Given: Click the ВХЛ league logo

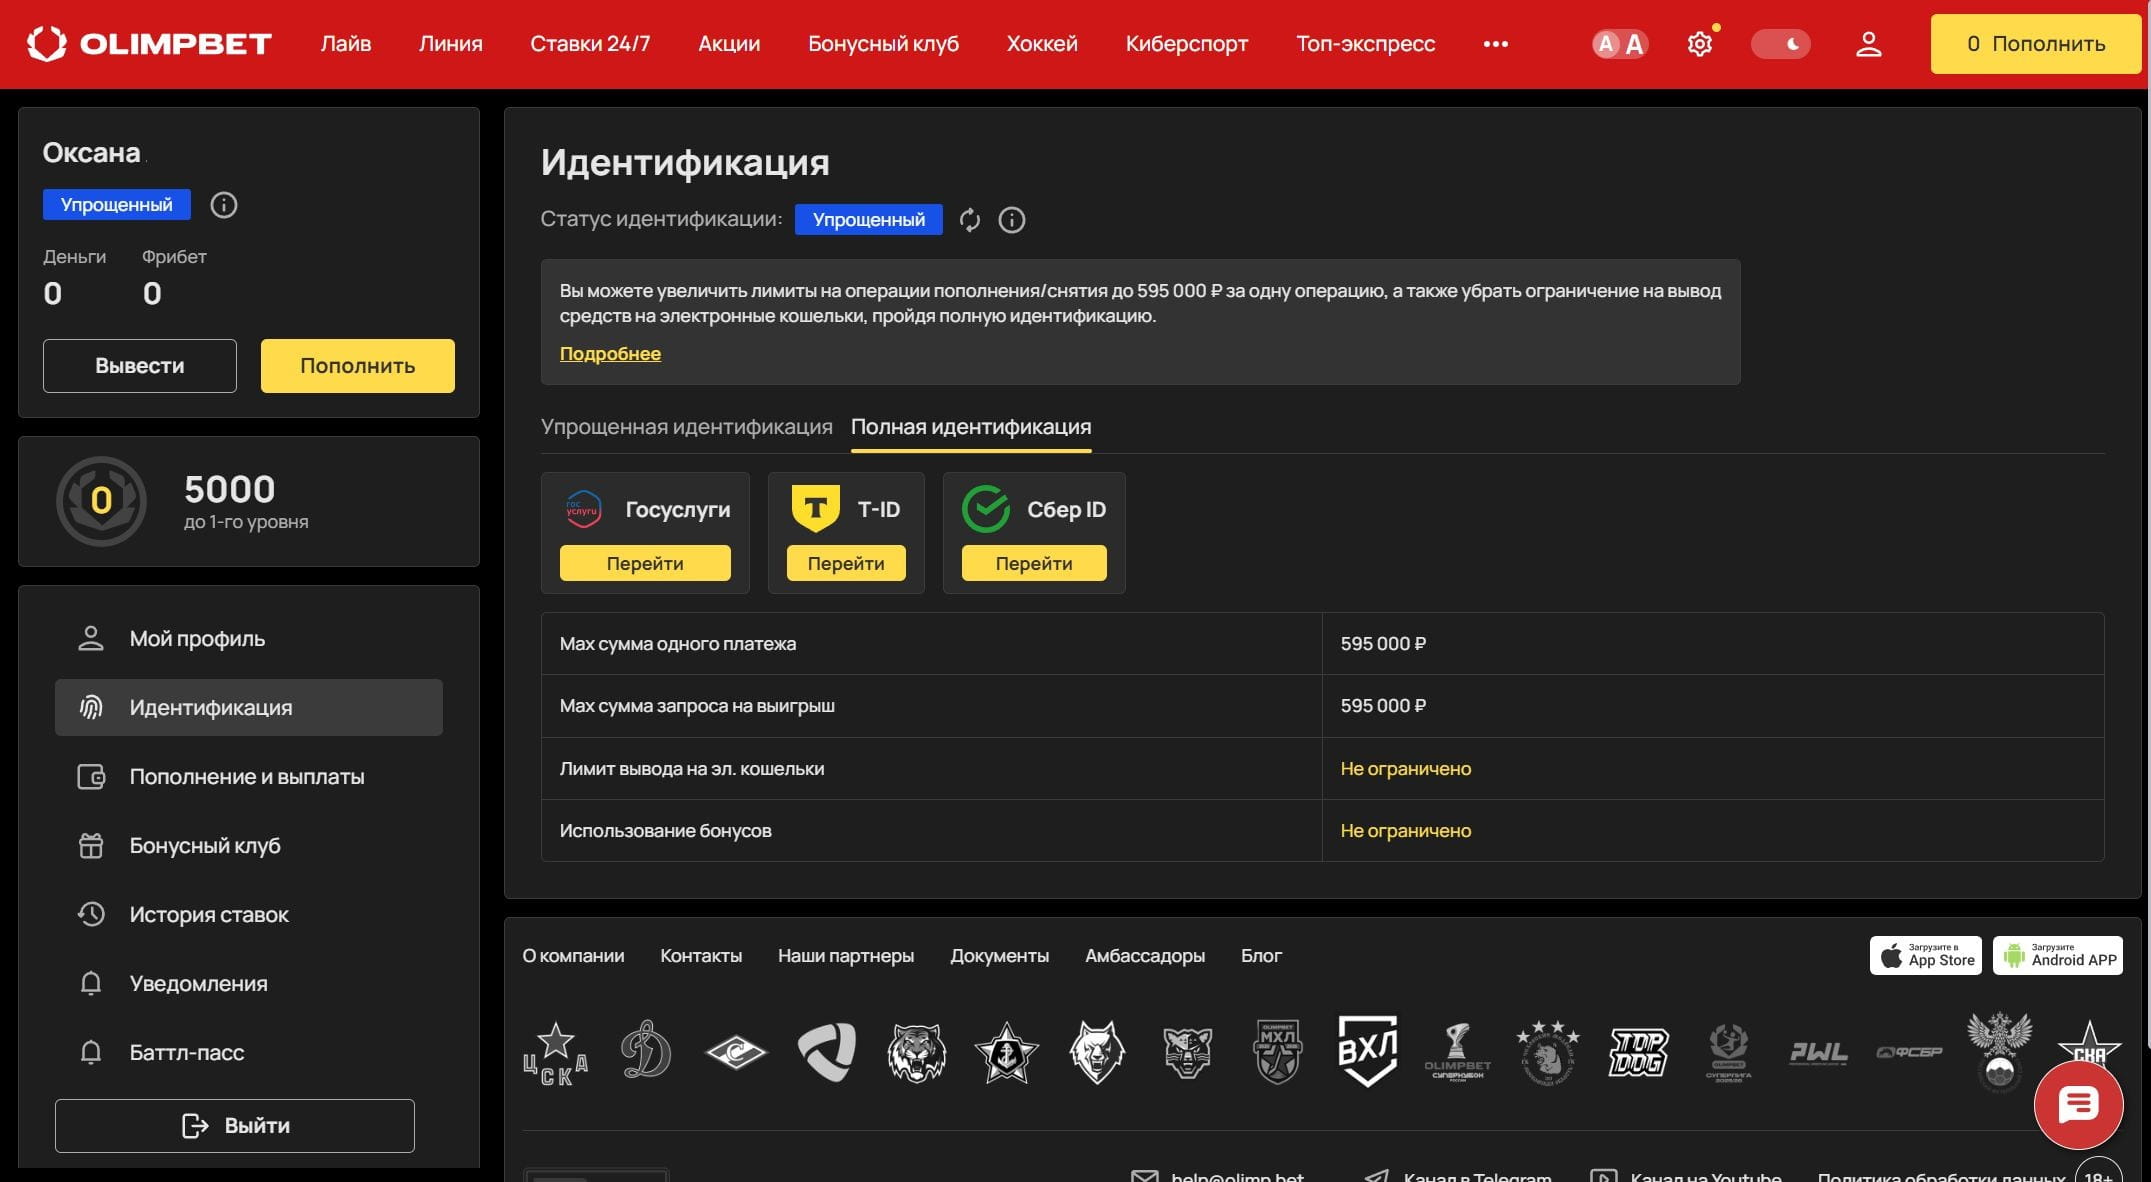Looking at the screenshot, I should tap(1368, 1051).
